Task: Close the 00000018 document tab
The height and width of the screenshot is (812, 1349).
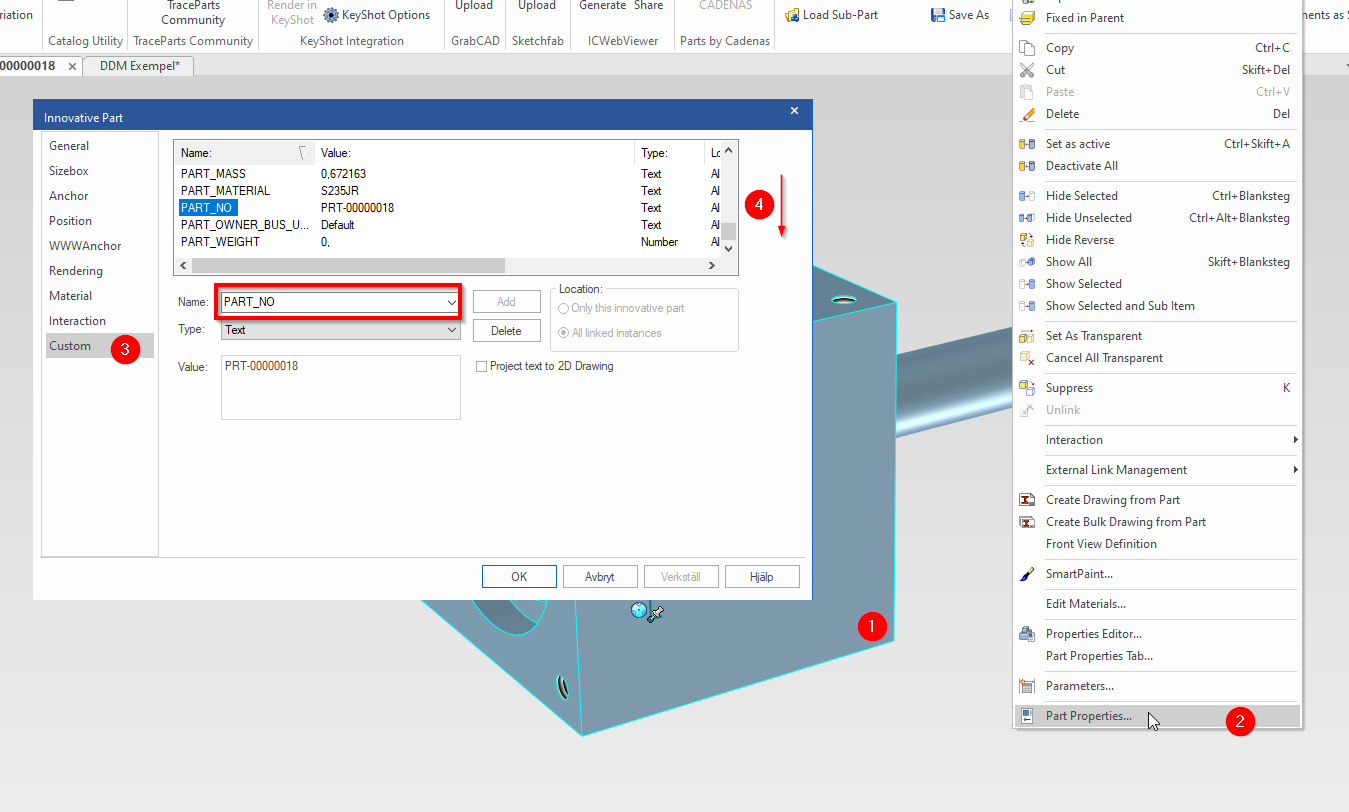Action: 72,66
